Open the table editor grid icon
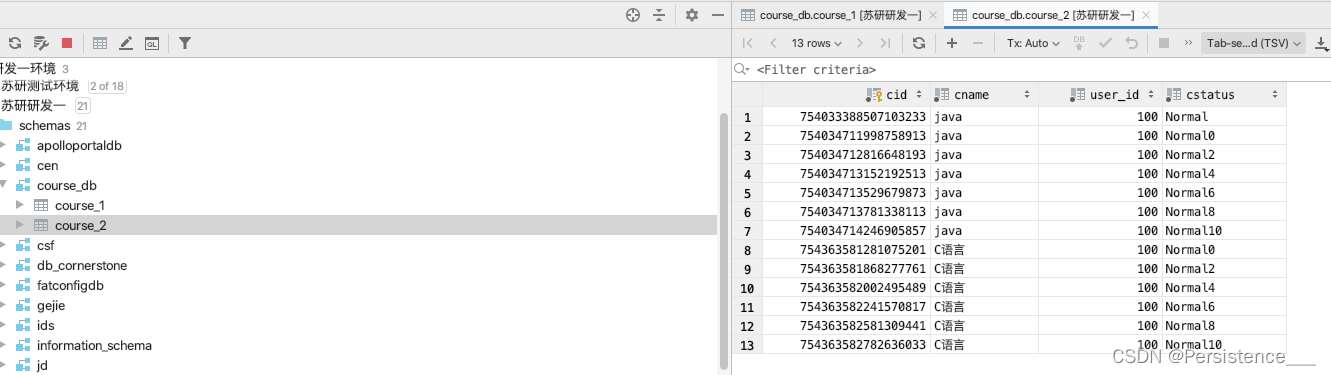Viewport: 1331px width, 375px height. tap(100, 43)
